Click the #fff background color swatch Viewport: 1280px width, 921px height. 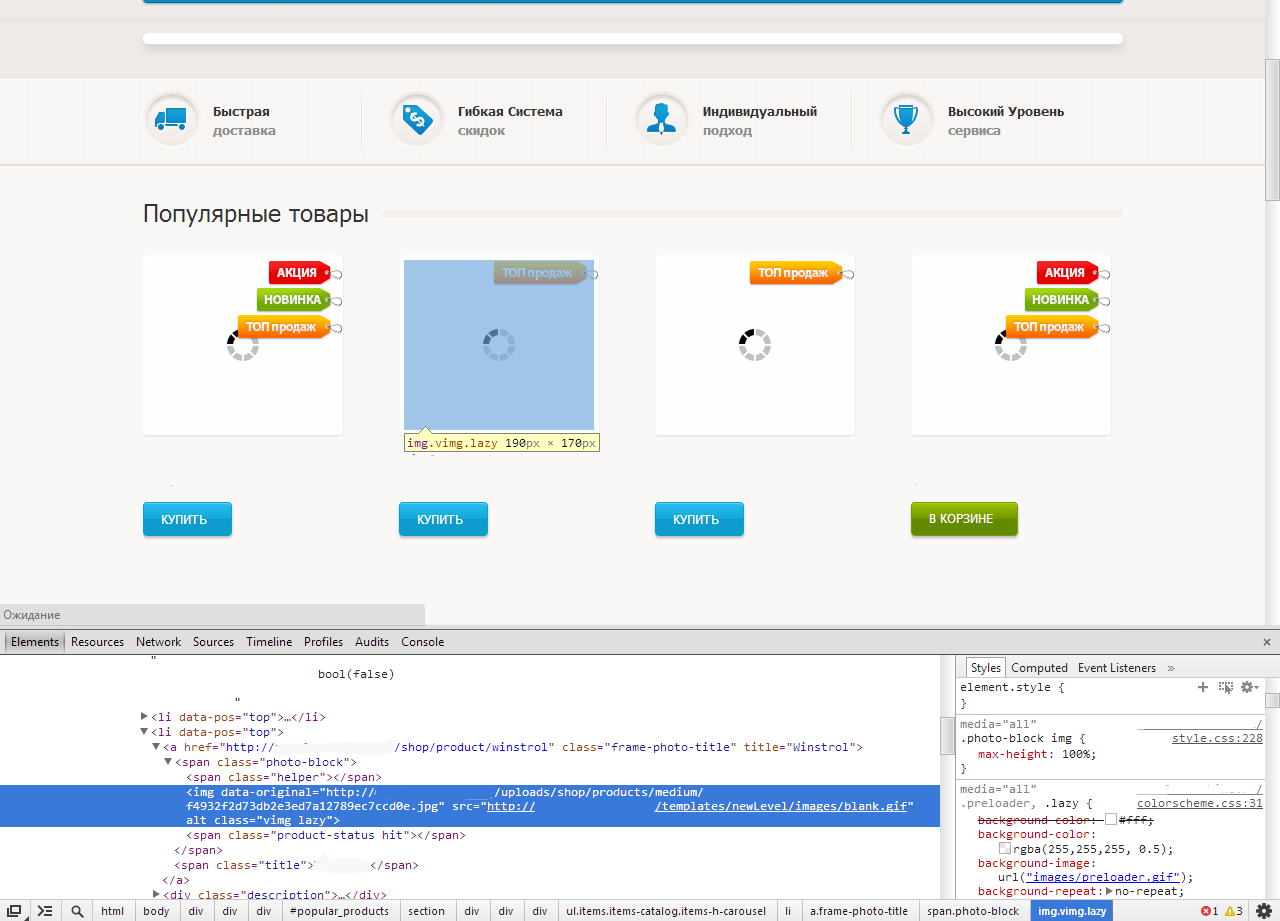[1111, 820]
